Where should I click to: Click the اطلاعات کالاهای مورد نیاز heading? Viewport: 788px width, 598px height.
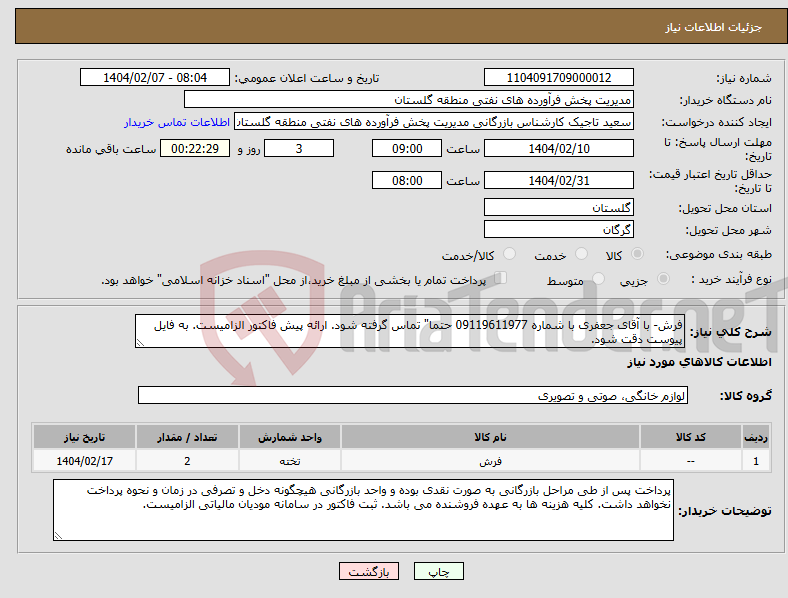pyautogui.click(x=699, y=362)
